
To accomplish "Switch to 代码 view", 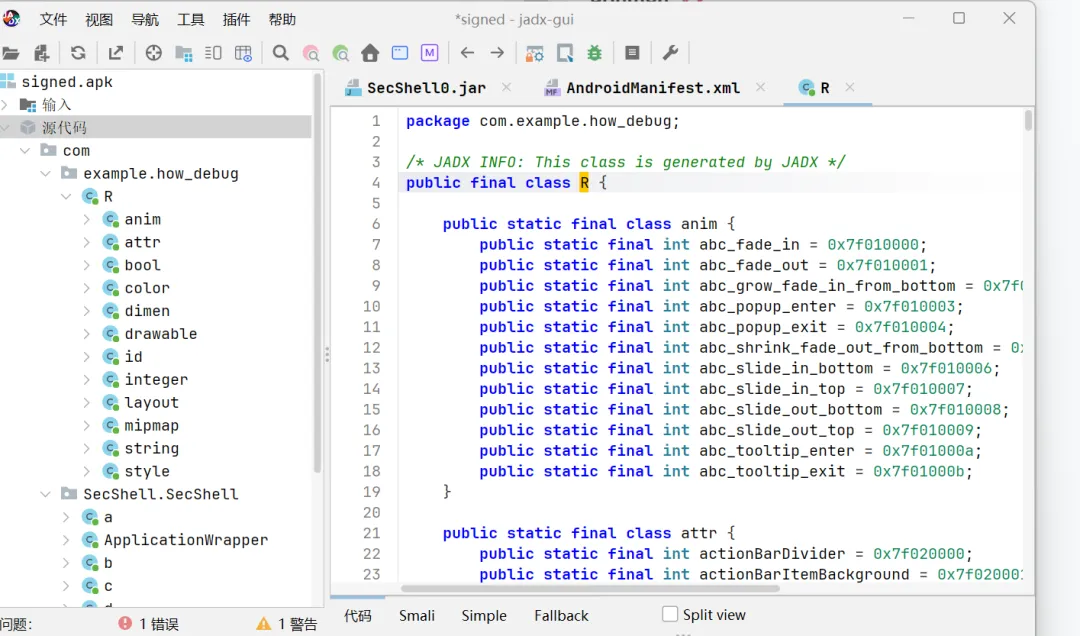I will (357, 615).
